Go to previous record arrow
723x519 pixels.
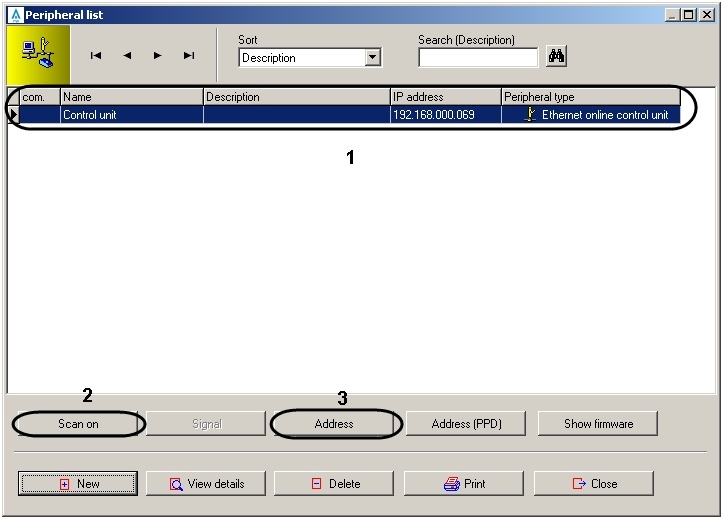(127, 56)
